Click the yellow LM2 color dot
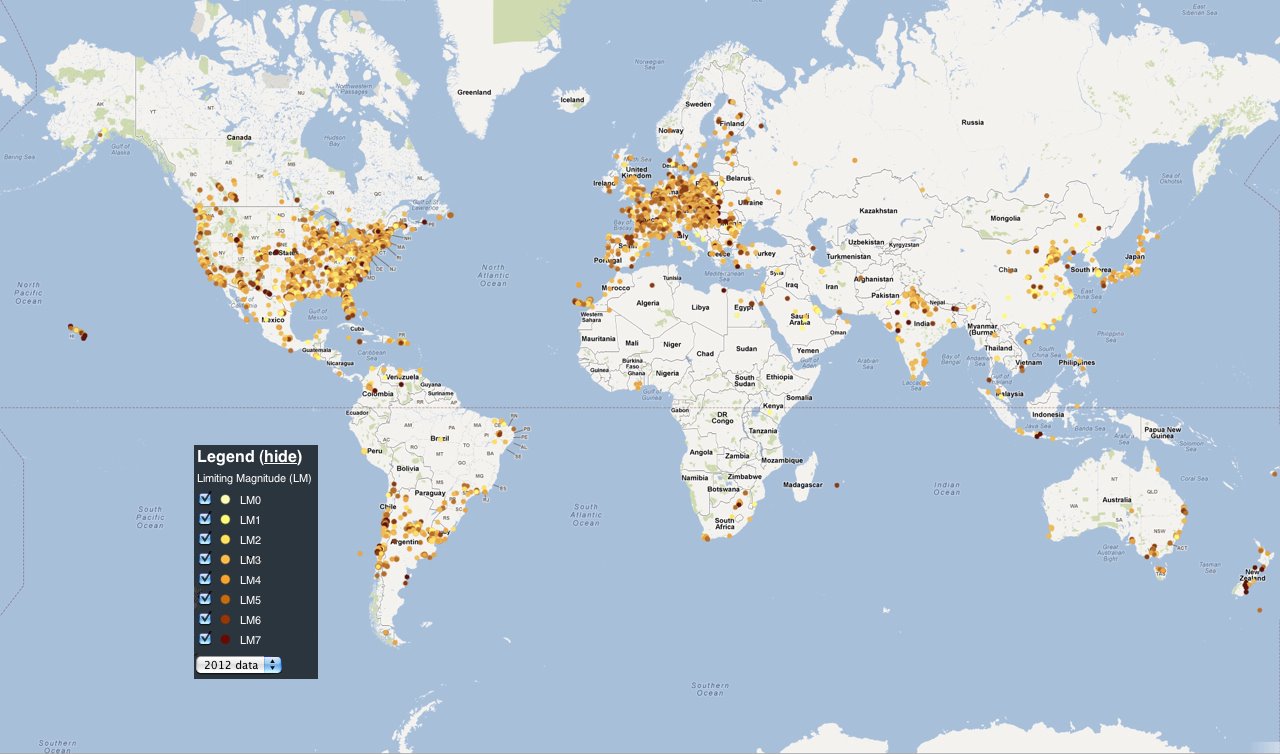Image resolution: width=1280 pixels, height=754 pixels. click(x=226, y=540)
